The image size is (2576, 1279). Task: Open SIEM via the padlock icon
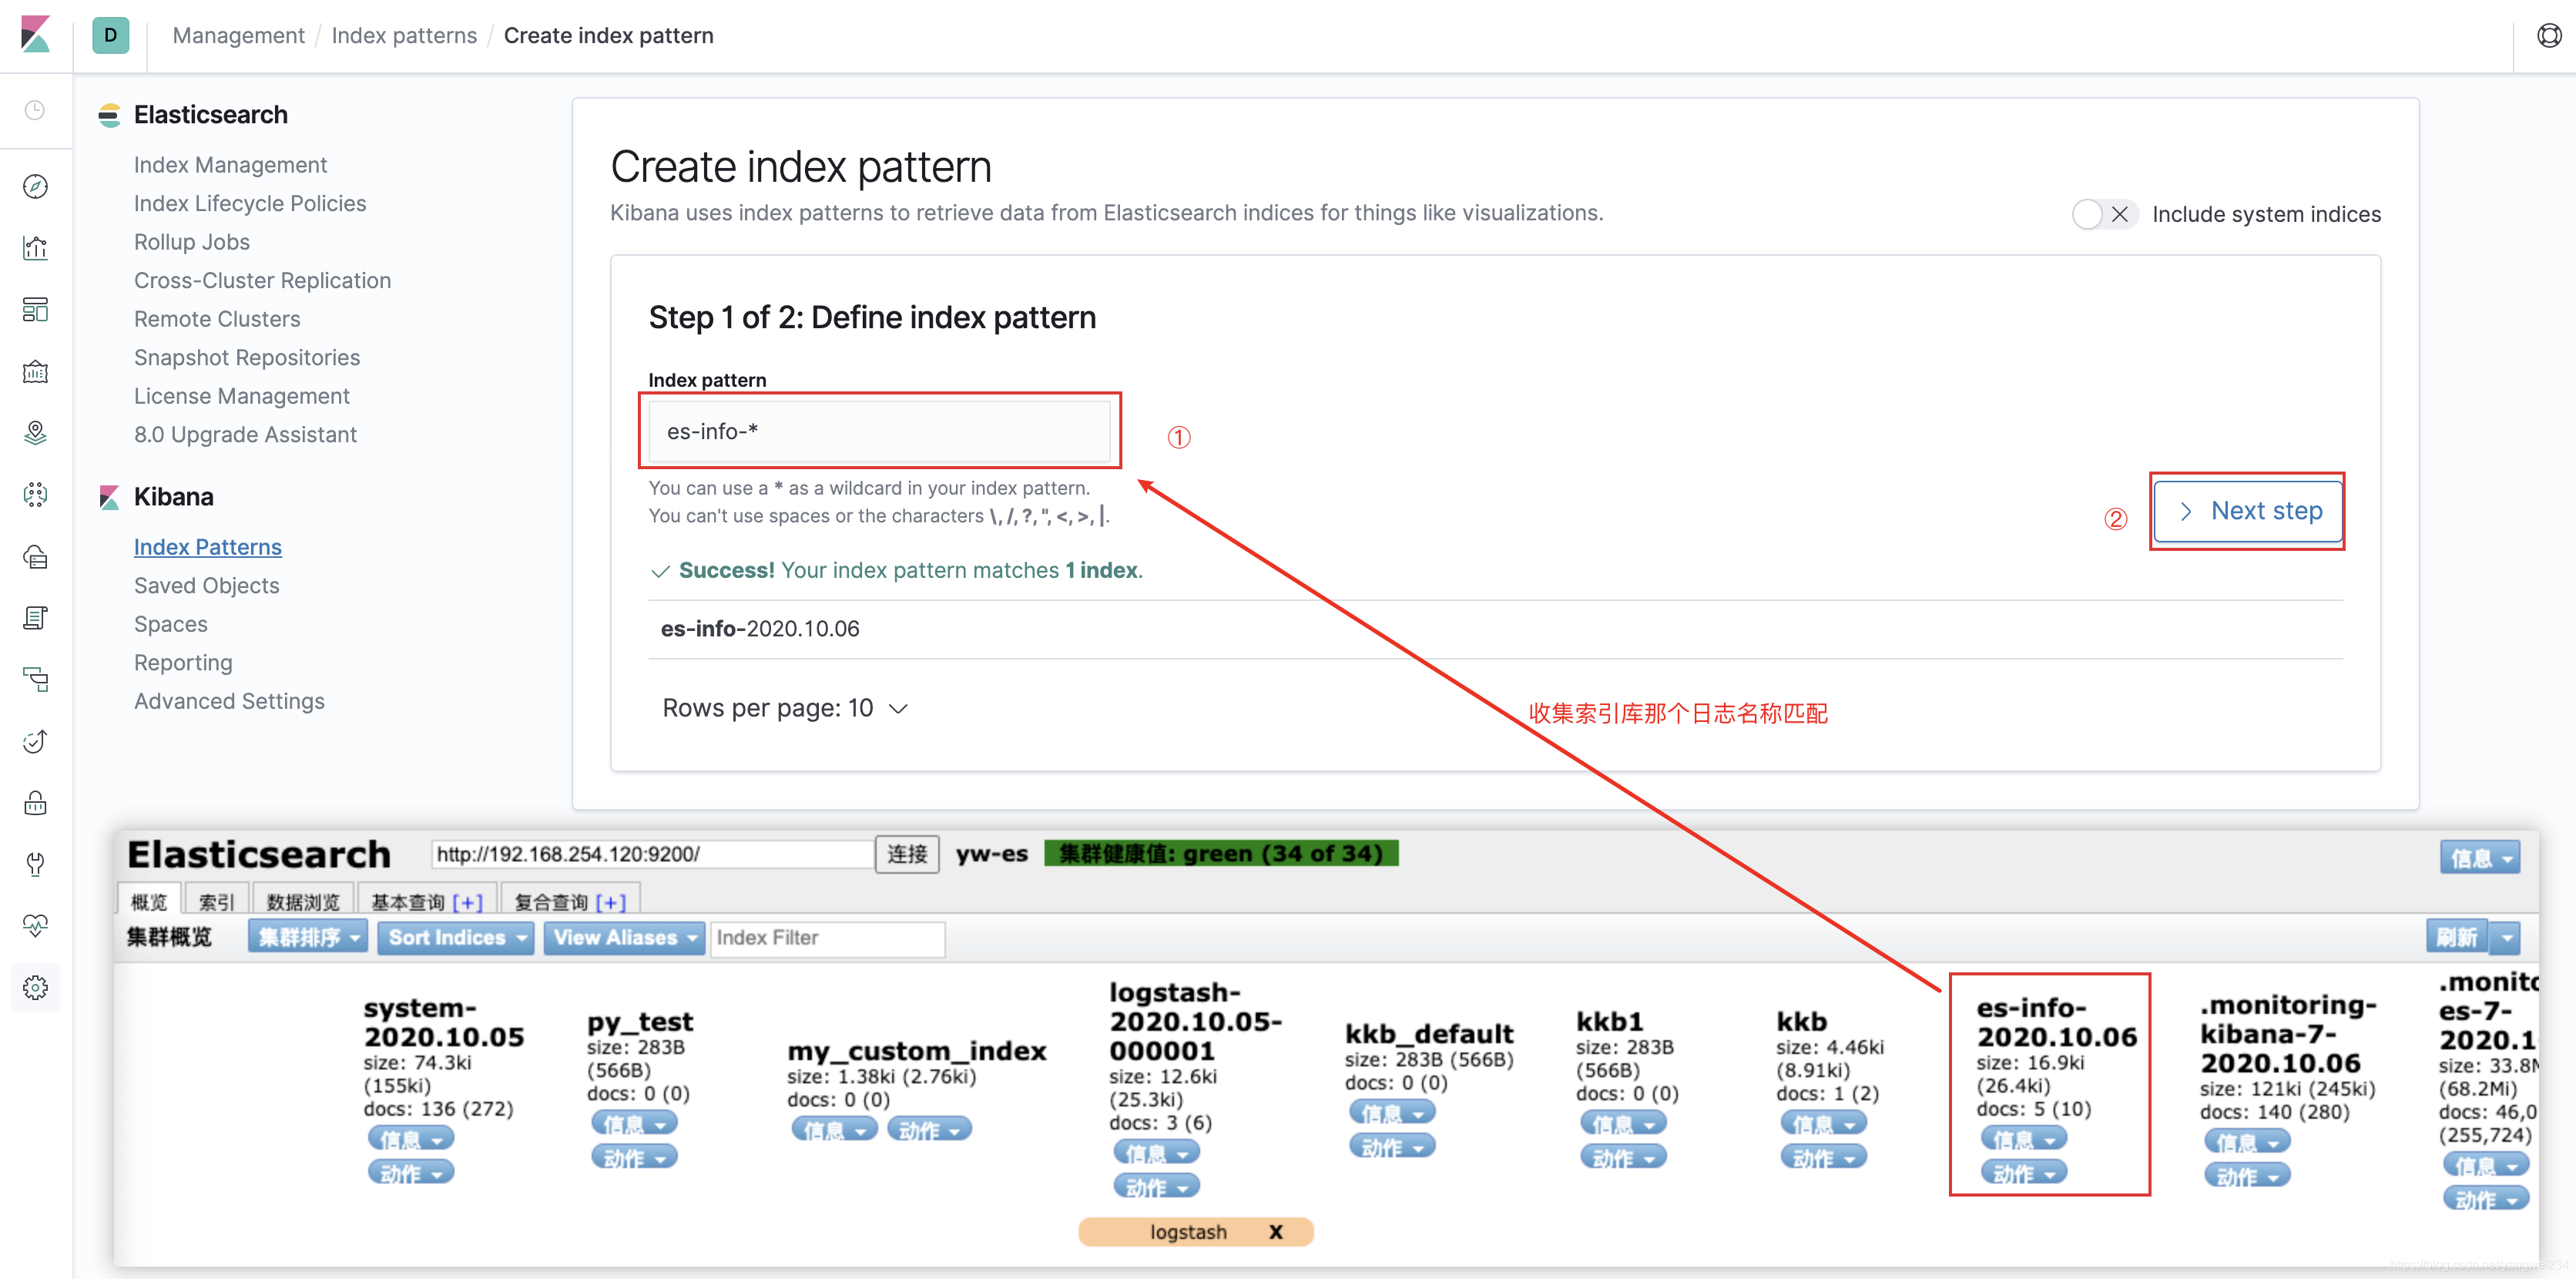click(35, 803)
